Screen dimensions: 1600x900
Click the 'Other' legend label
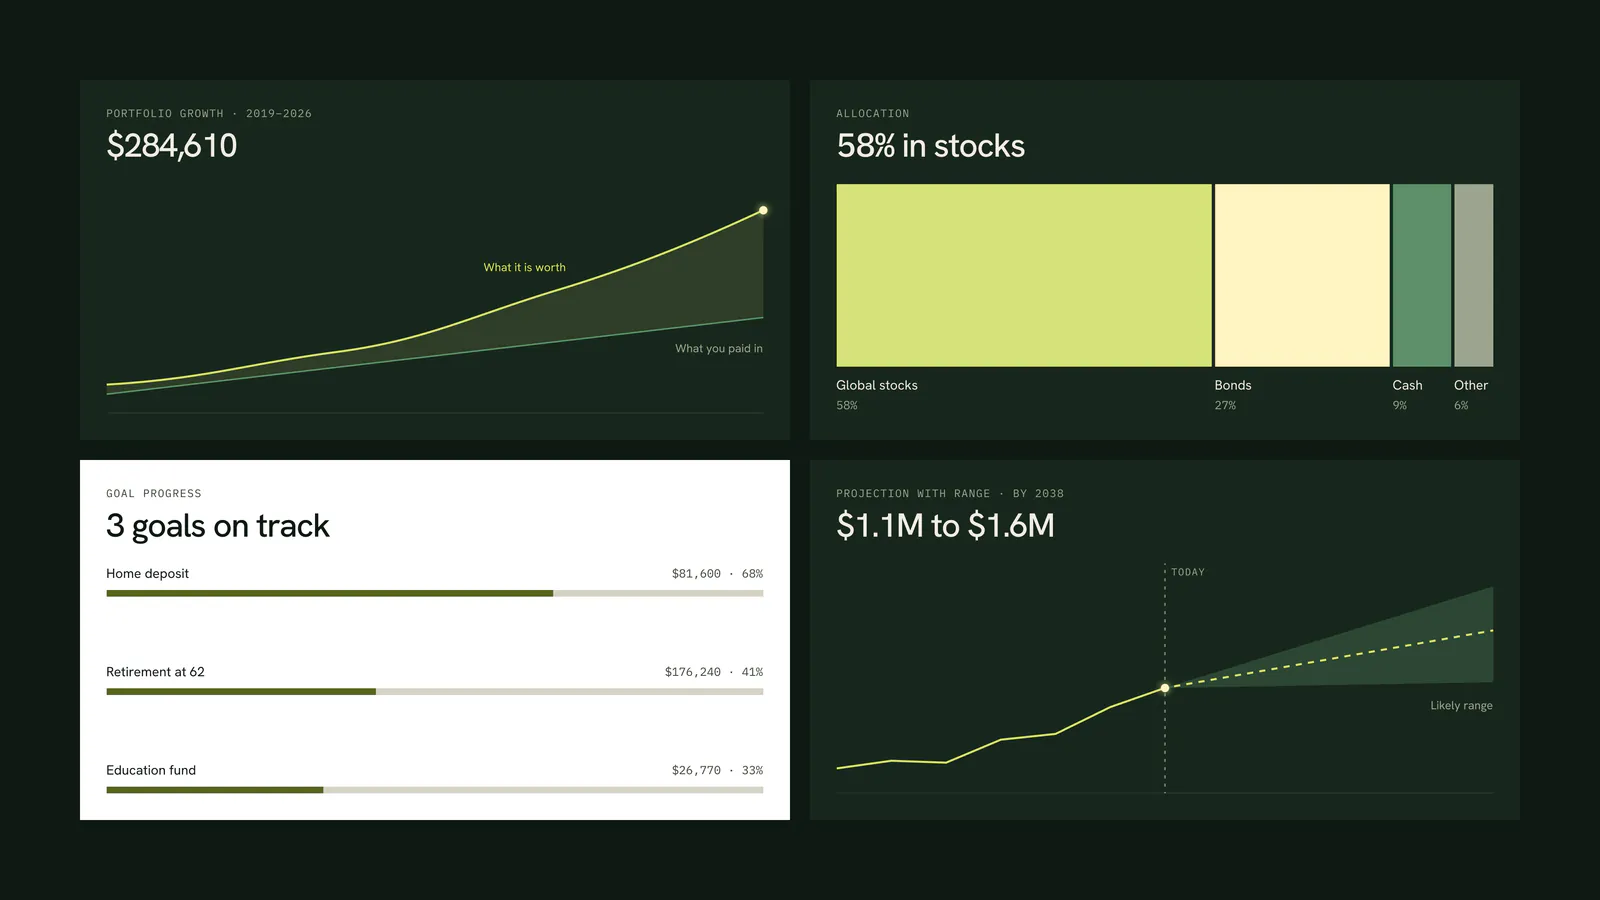pos(1471,385)
